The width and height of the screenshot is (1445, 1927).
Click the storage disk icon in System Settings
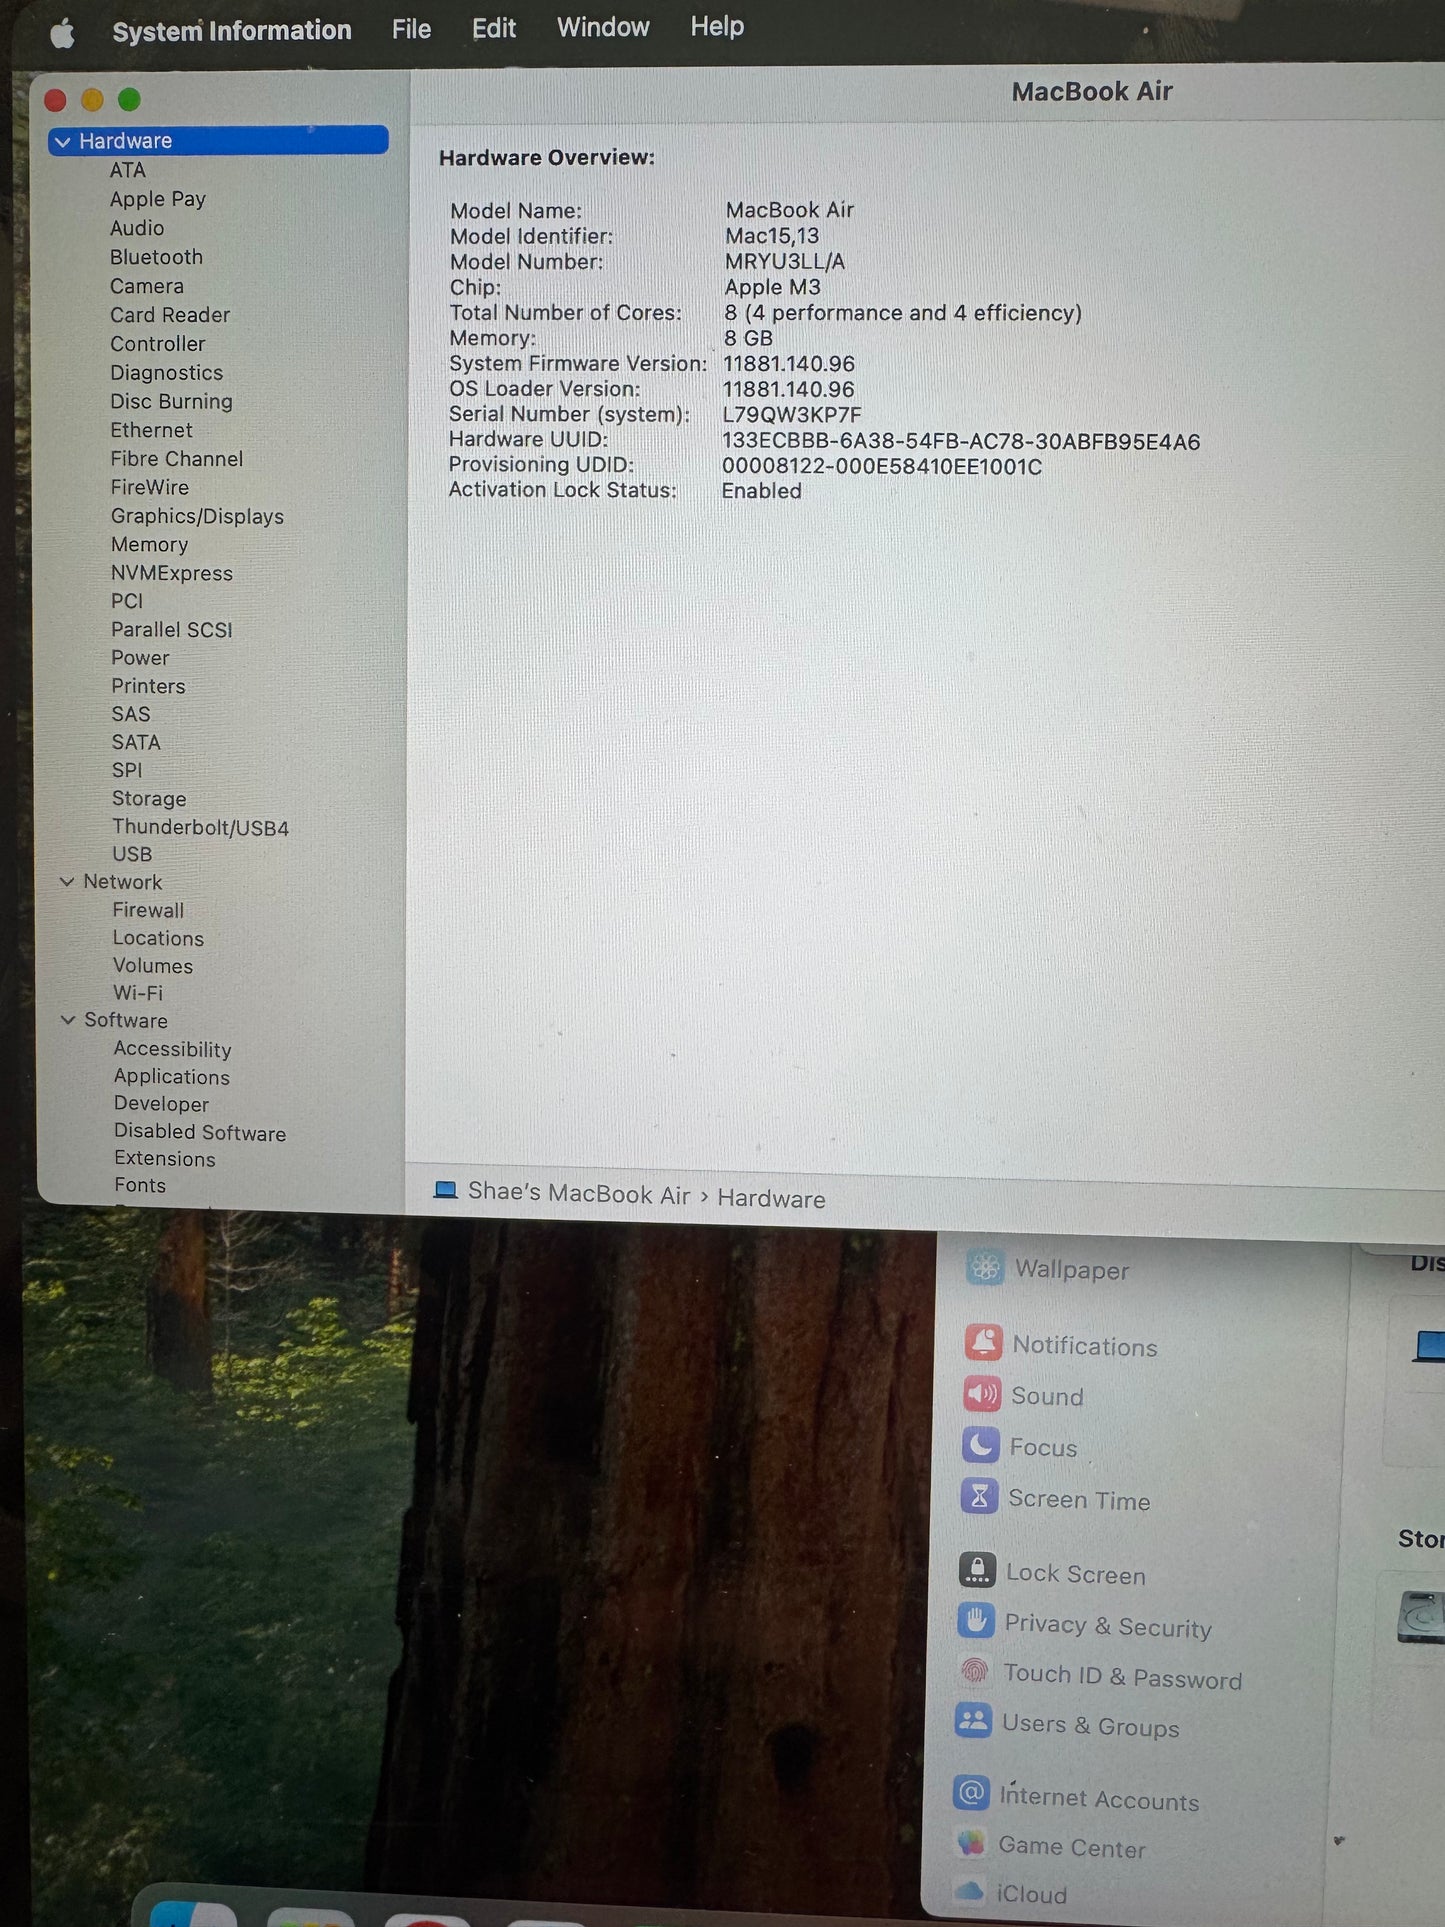(1422, 1615)
